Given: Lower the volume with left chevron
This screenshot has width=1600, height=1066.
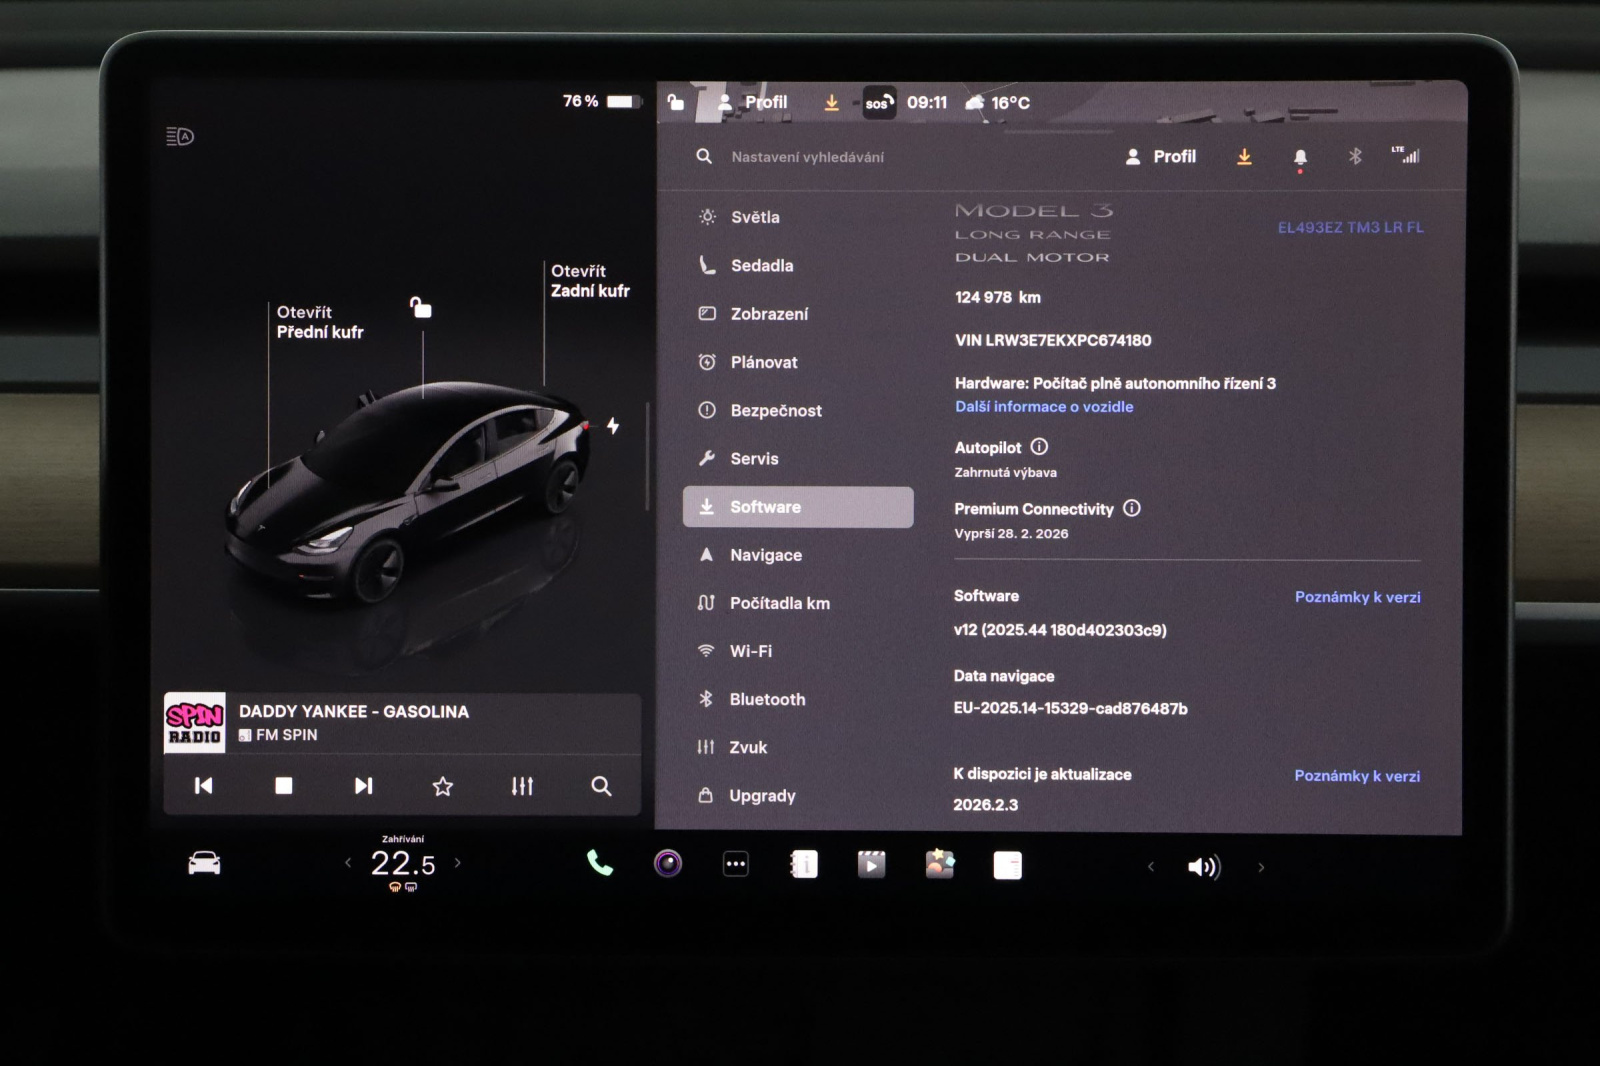Looking at the screenshot, I should [1151, 867].
